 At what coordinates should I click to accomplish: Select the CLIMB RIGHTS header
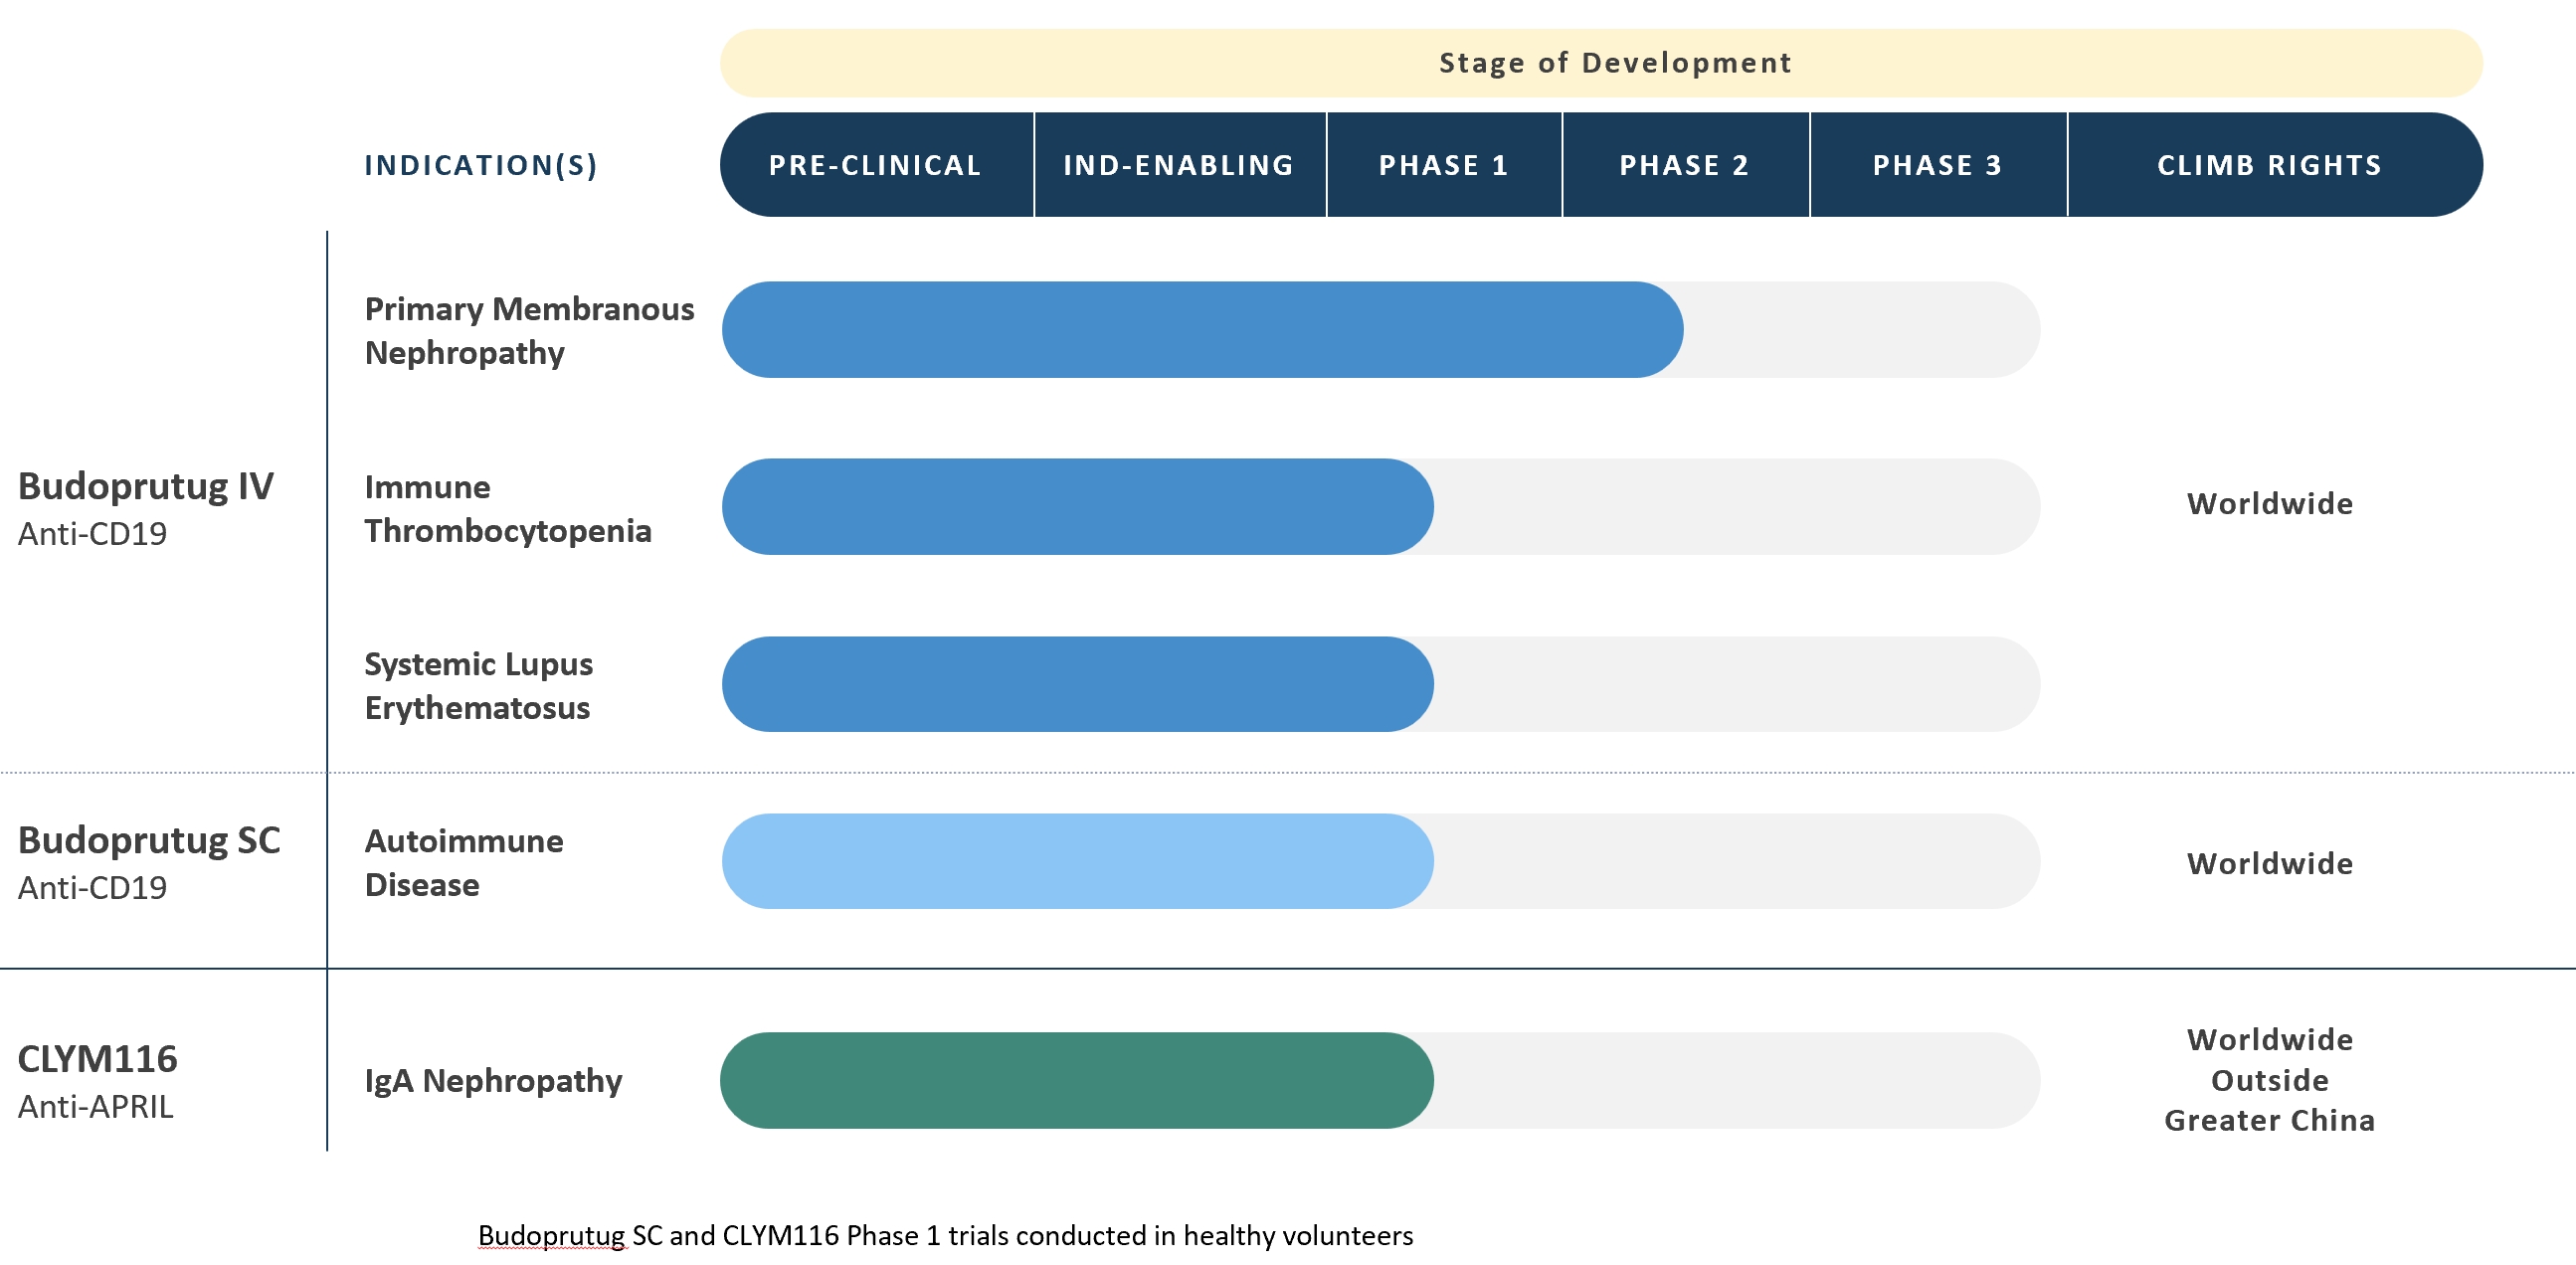coord(2269,165)
